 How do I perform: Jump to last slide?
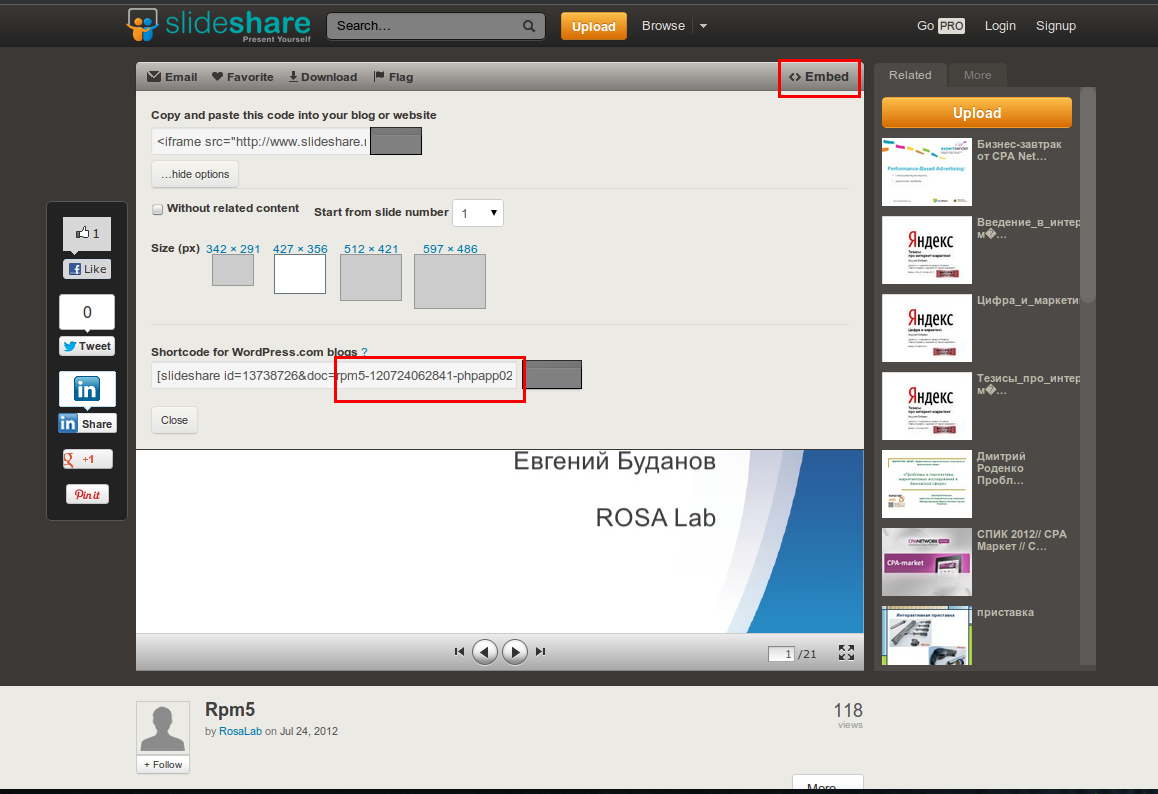point(541,651)
